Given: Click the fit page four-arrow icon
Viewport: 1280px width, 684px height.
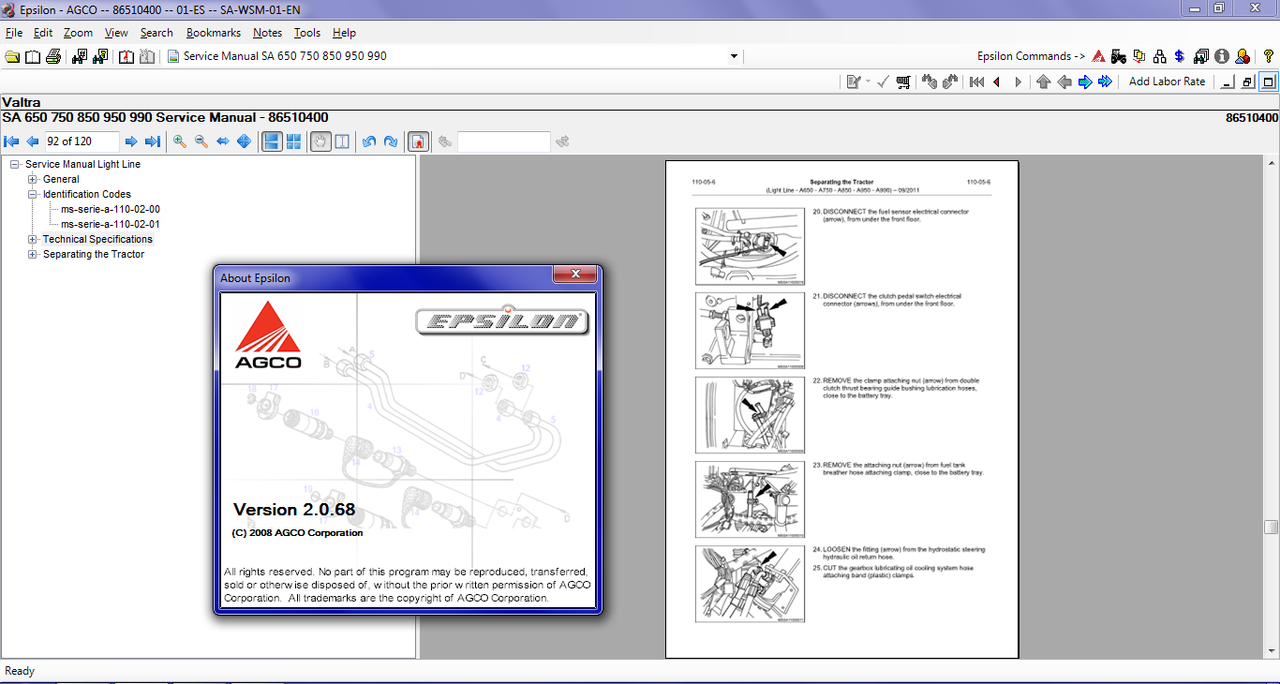Looking at the screenshot, I should tap(244, 142).
